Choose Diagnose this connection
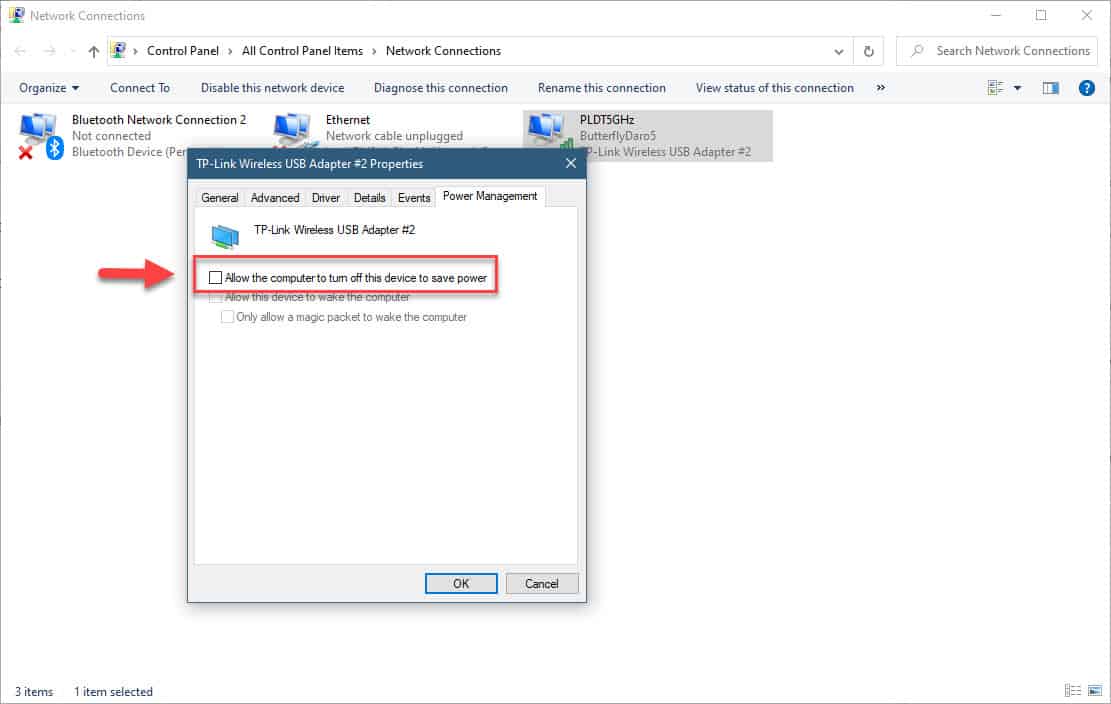 pyautogui.click(x=441, y=88)
